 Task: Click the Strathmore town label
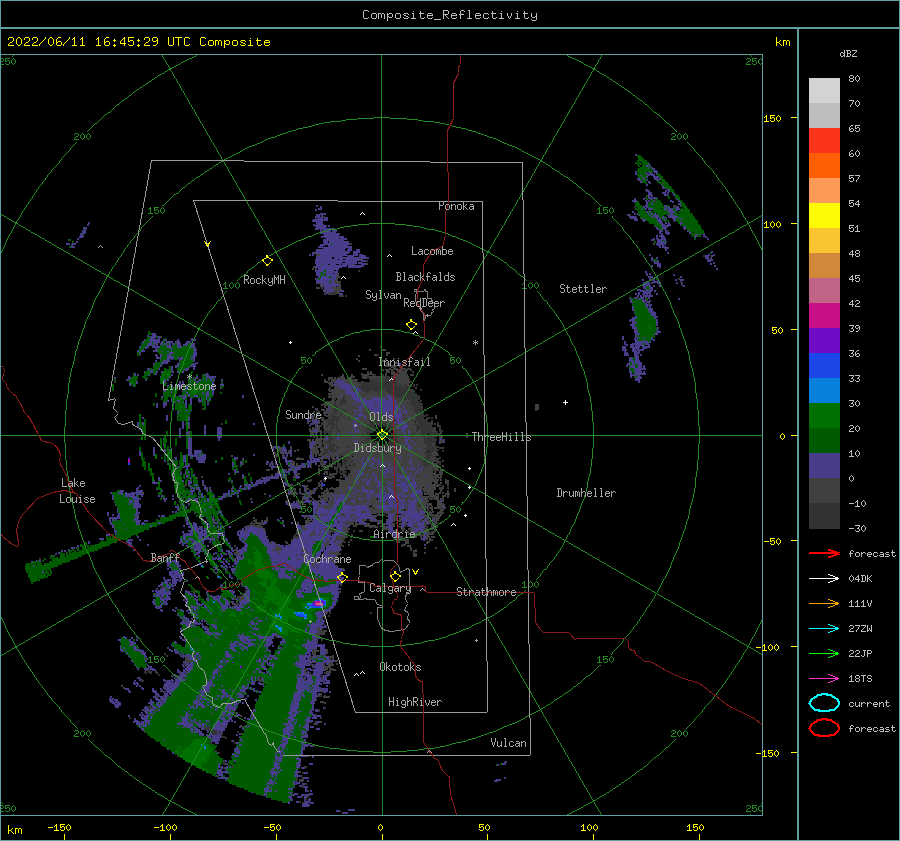pyautogui.click(x=486, y=592)
